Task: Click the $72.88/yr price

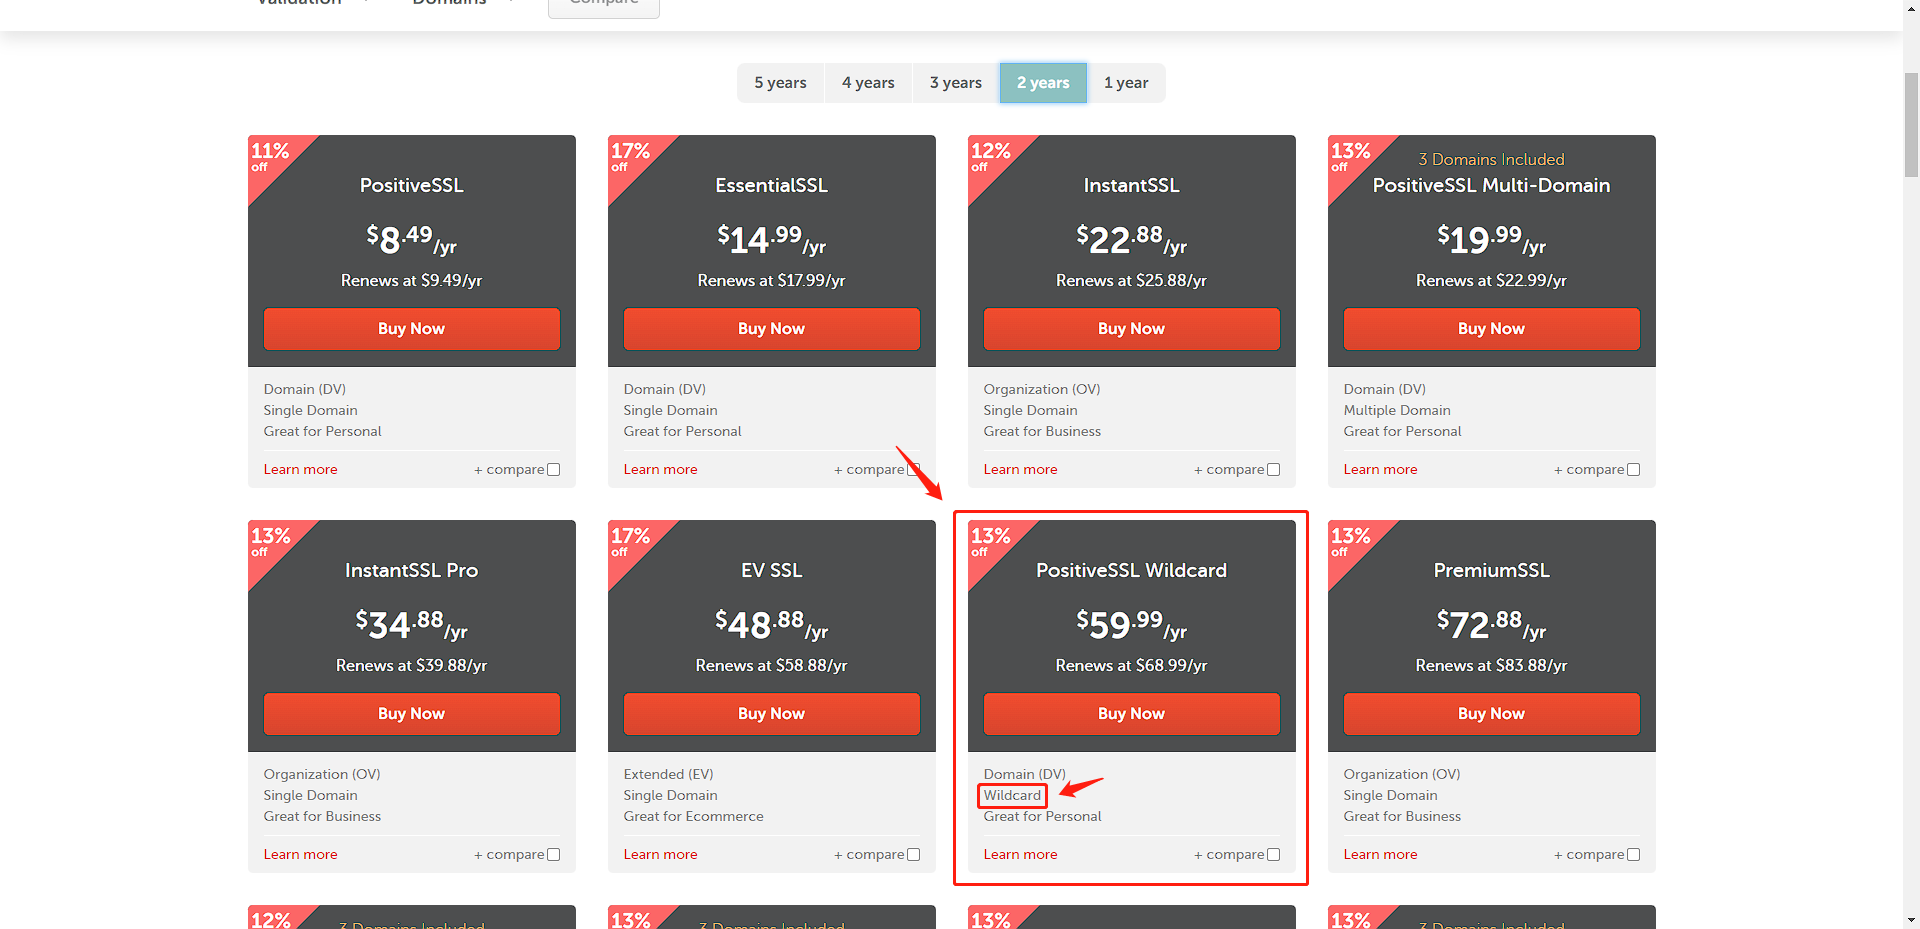Action: 1492,625
